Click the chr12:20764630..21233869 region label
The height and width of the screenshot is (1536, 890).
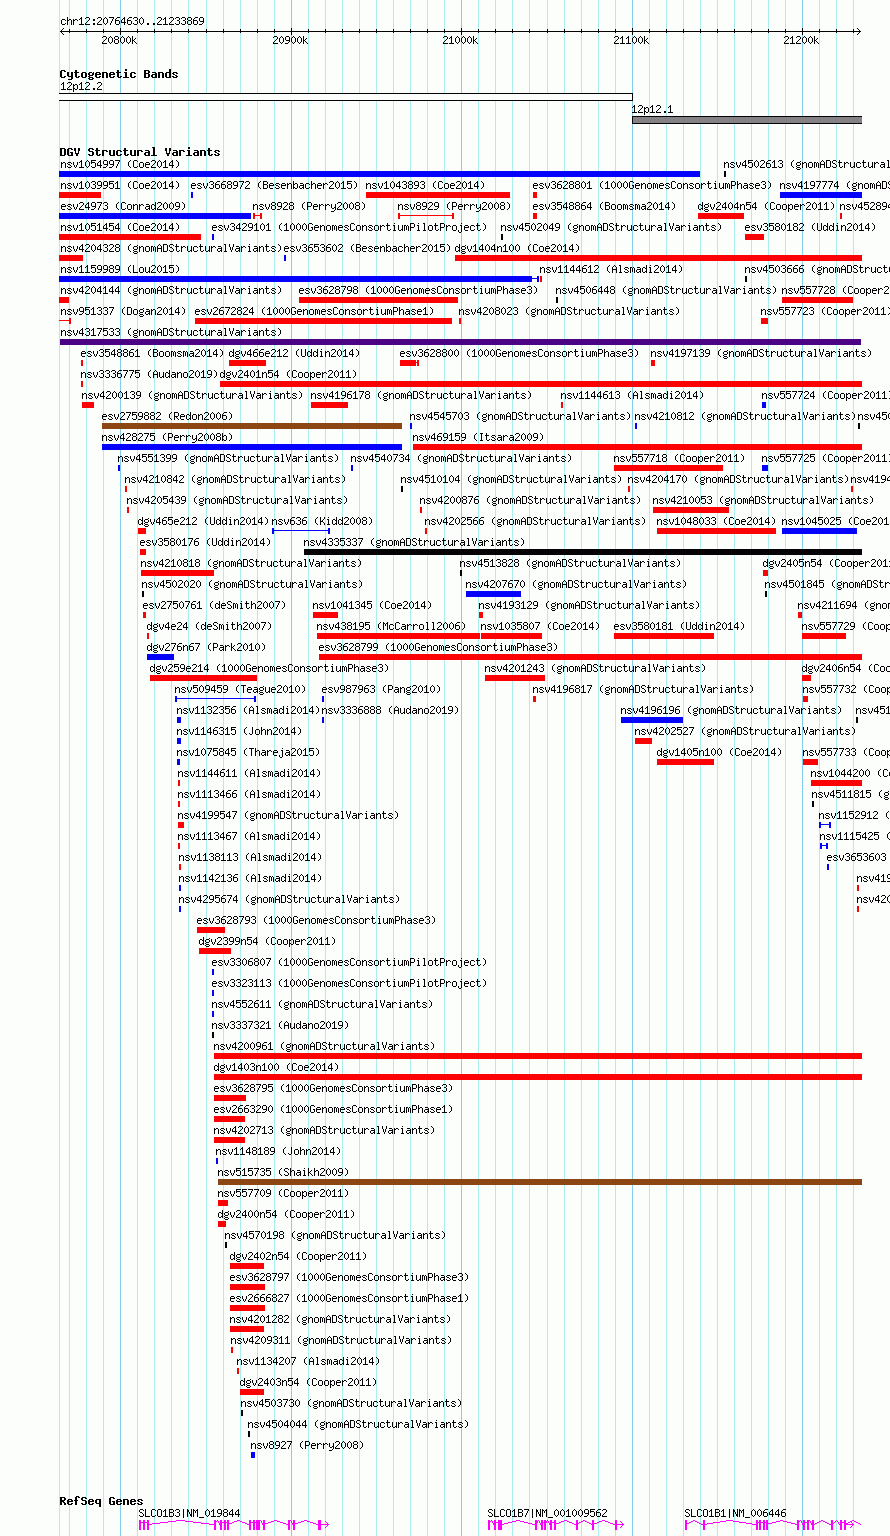pos(132,21)
